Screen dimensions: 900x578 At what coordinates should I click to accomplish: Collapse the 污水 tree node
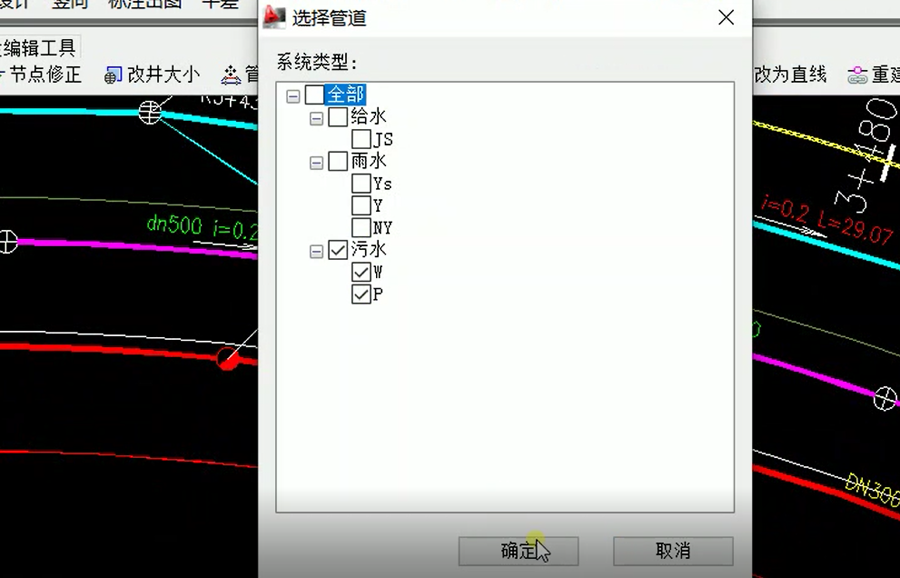coord(316,251)
